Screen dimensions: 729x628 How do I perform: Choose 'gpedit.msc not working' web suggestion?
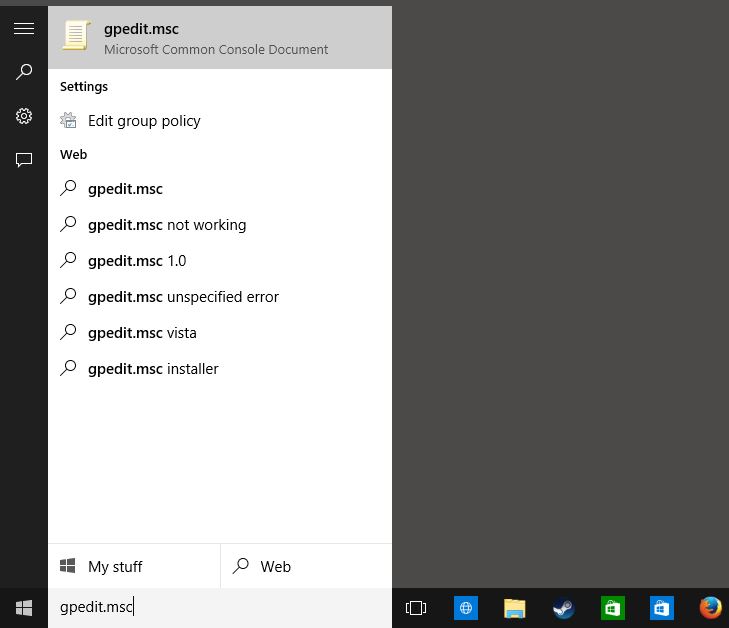220,225
